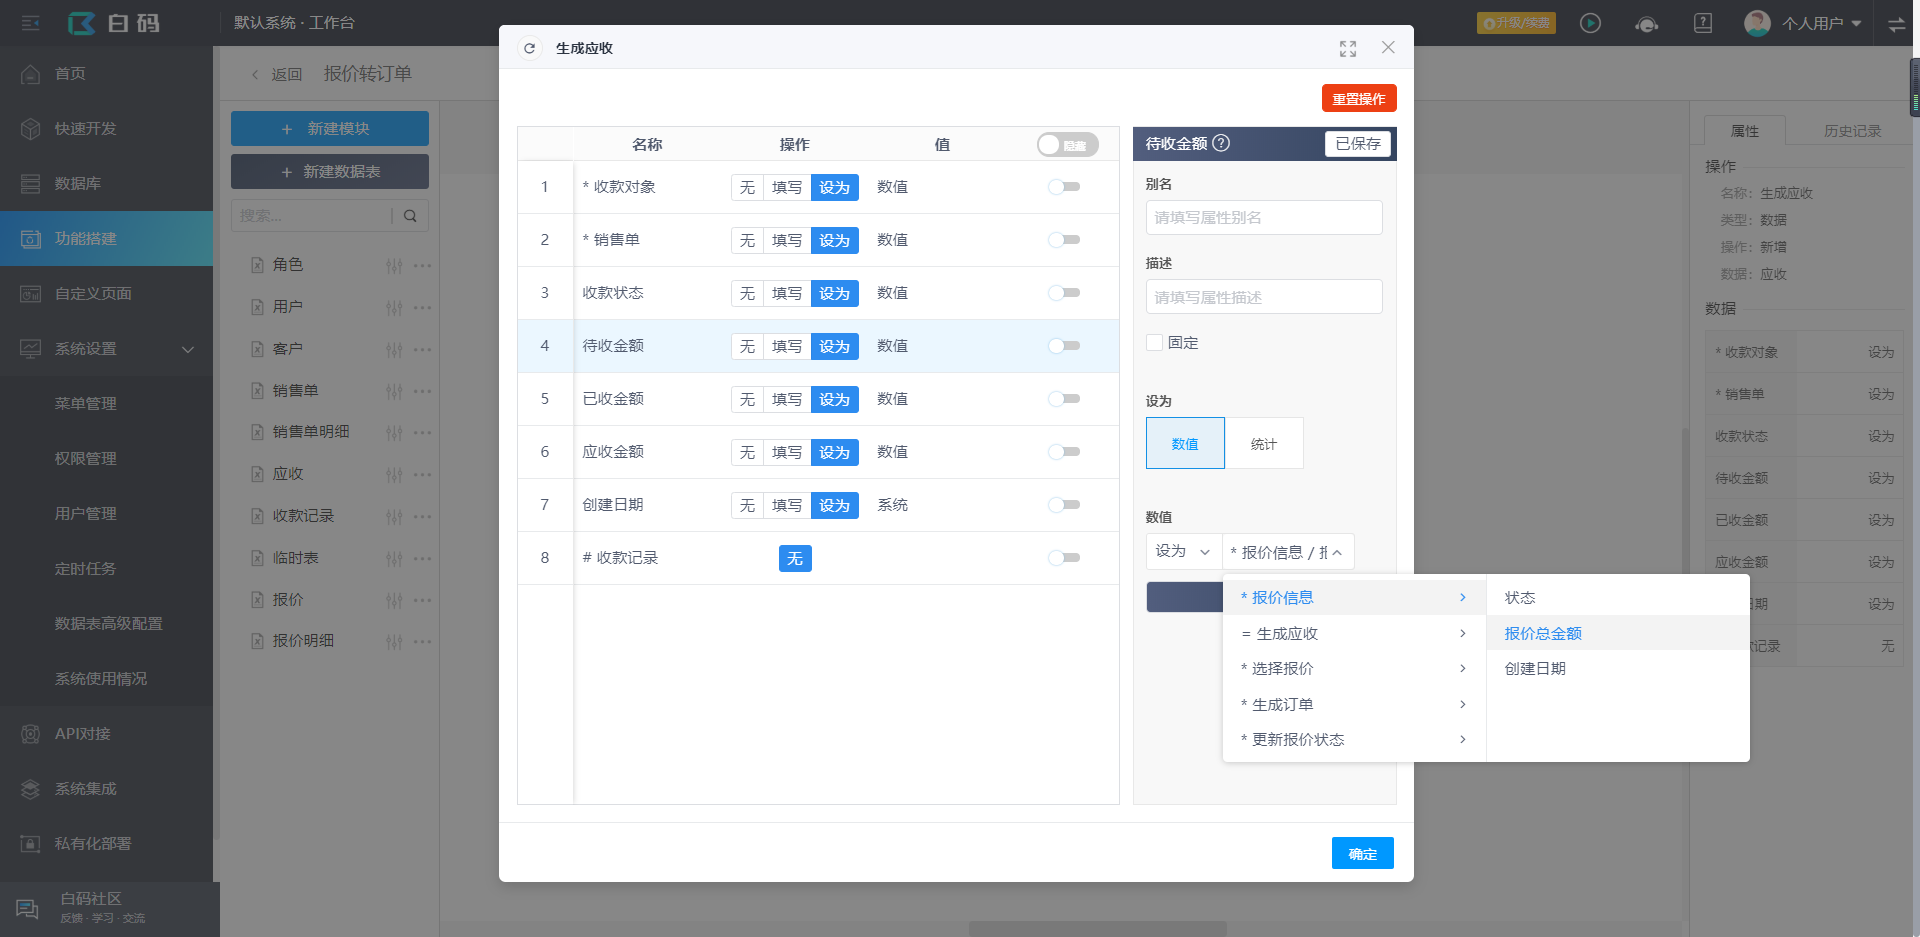Viewport: 1920px width, 937px height.
Task: Open 自定义页面 in the left sidebar
Action: 106,294
